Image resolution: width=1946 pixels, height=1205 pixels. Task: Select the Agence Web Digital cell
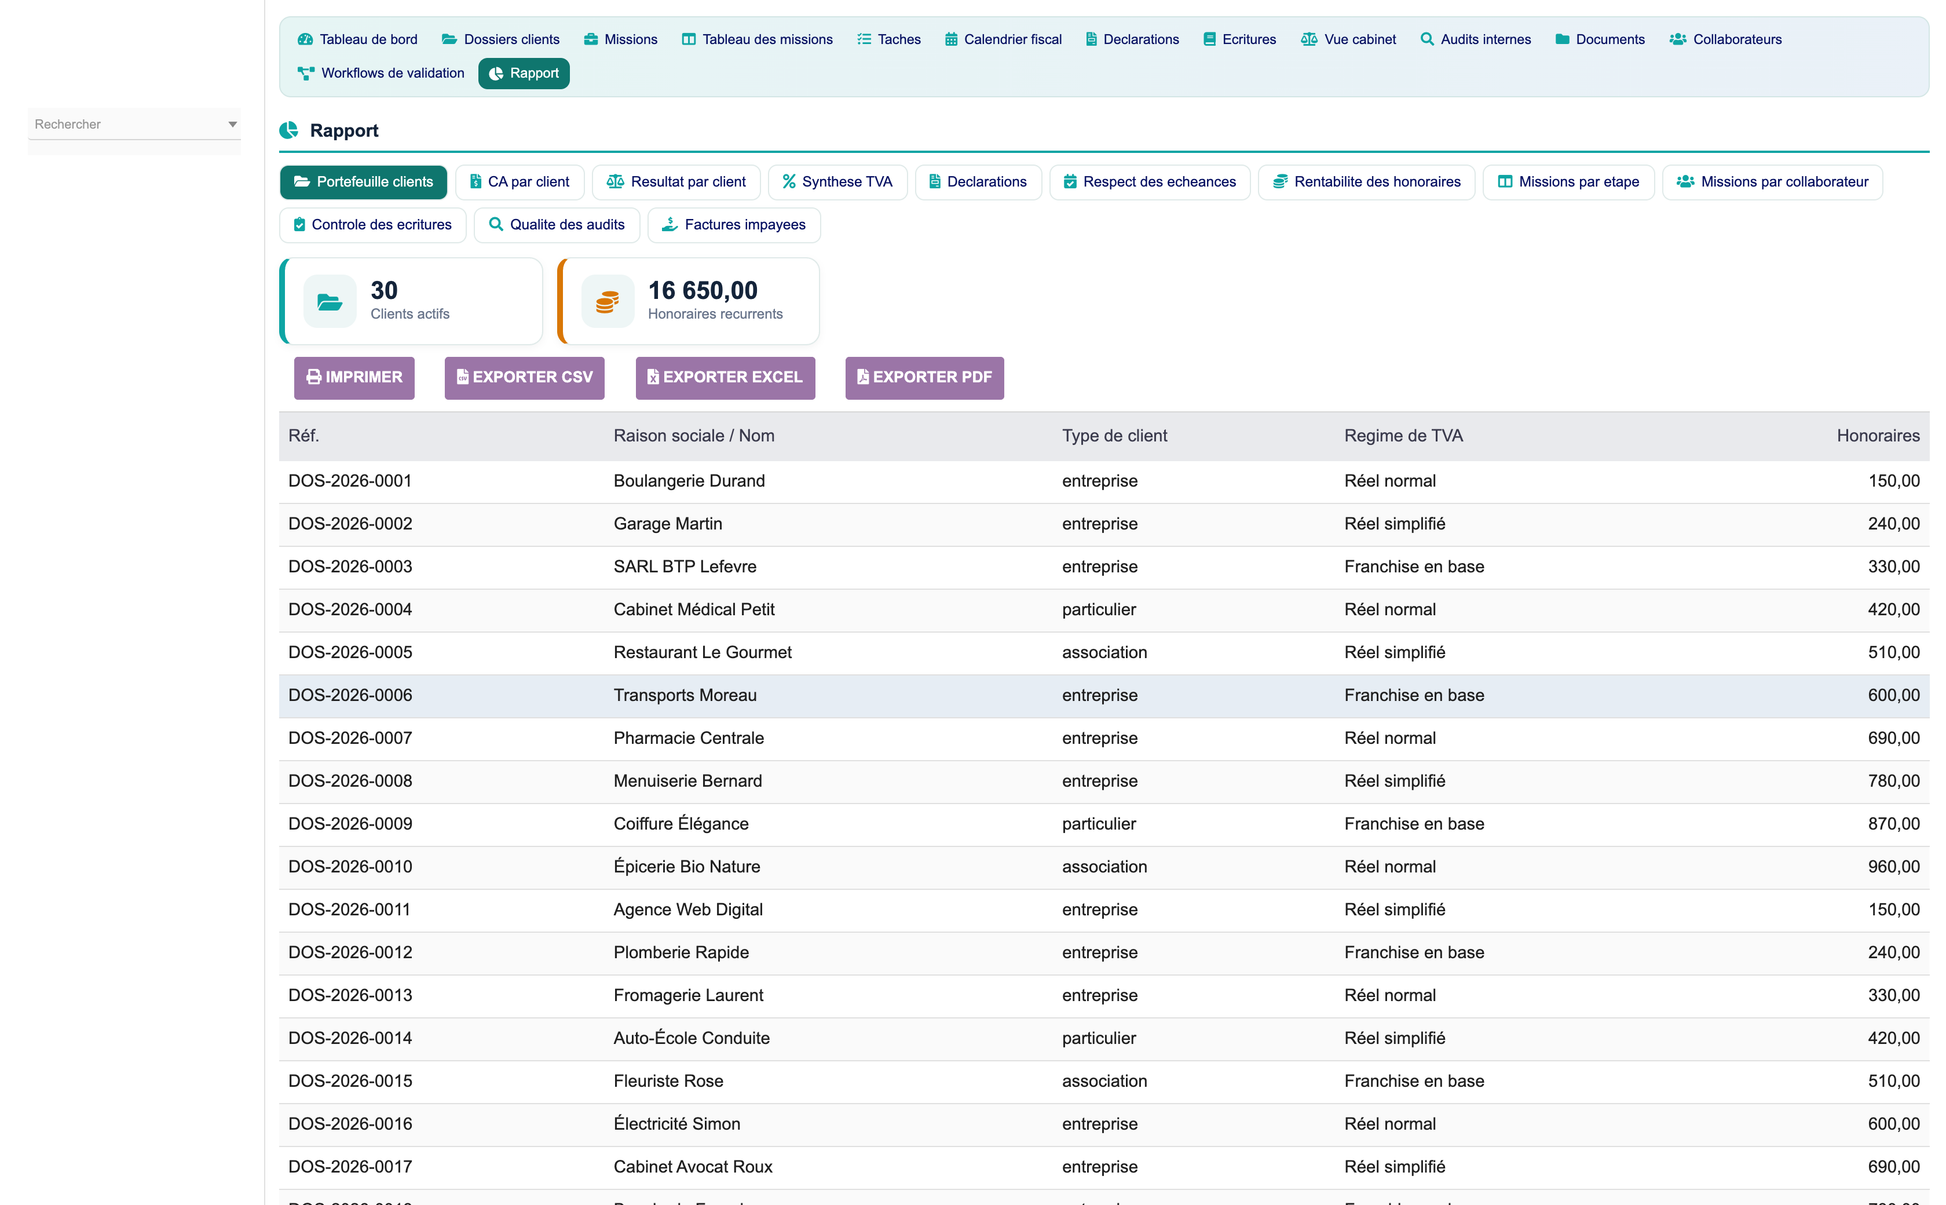688,910
